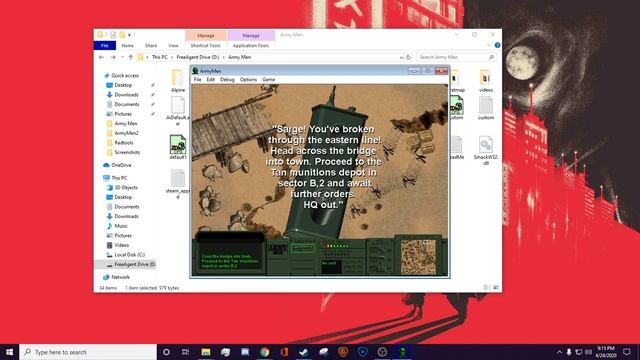Open Customize Quick Access Toolbar dropdown

(x=129, y=35)
